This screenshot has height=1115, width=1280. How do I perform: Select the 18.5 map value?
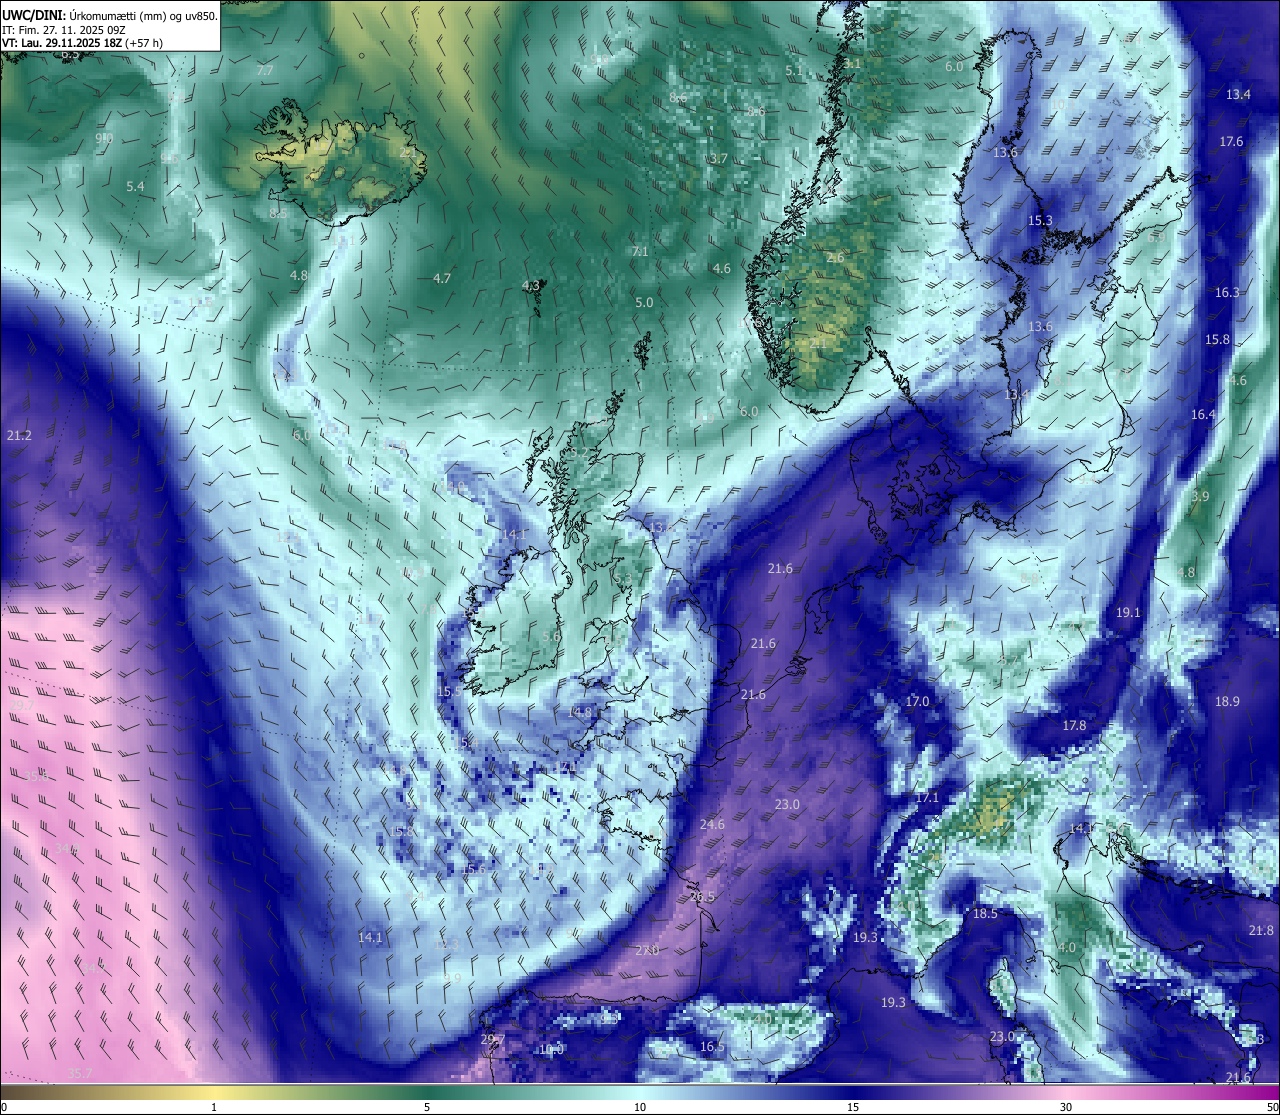coord(985,914)
